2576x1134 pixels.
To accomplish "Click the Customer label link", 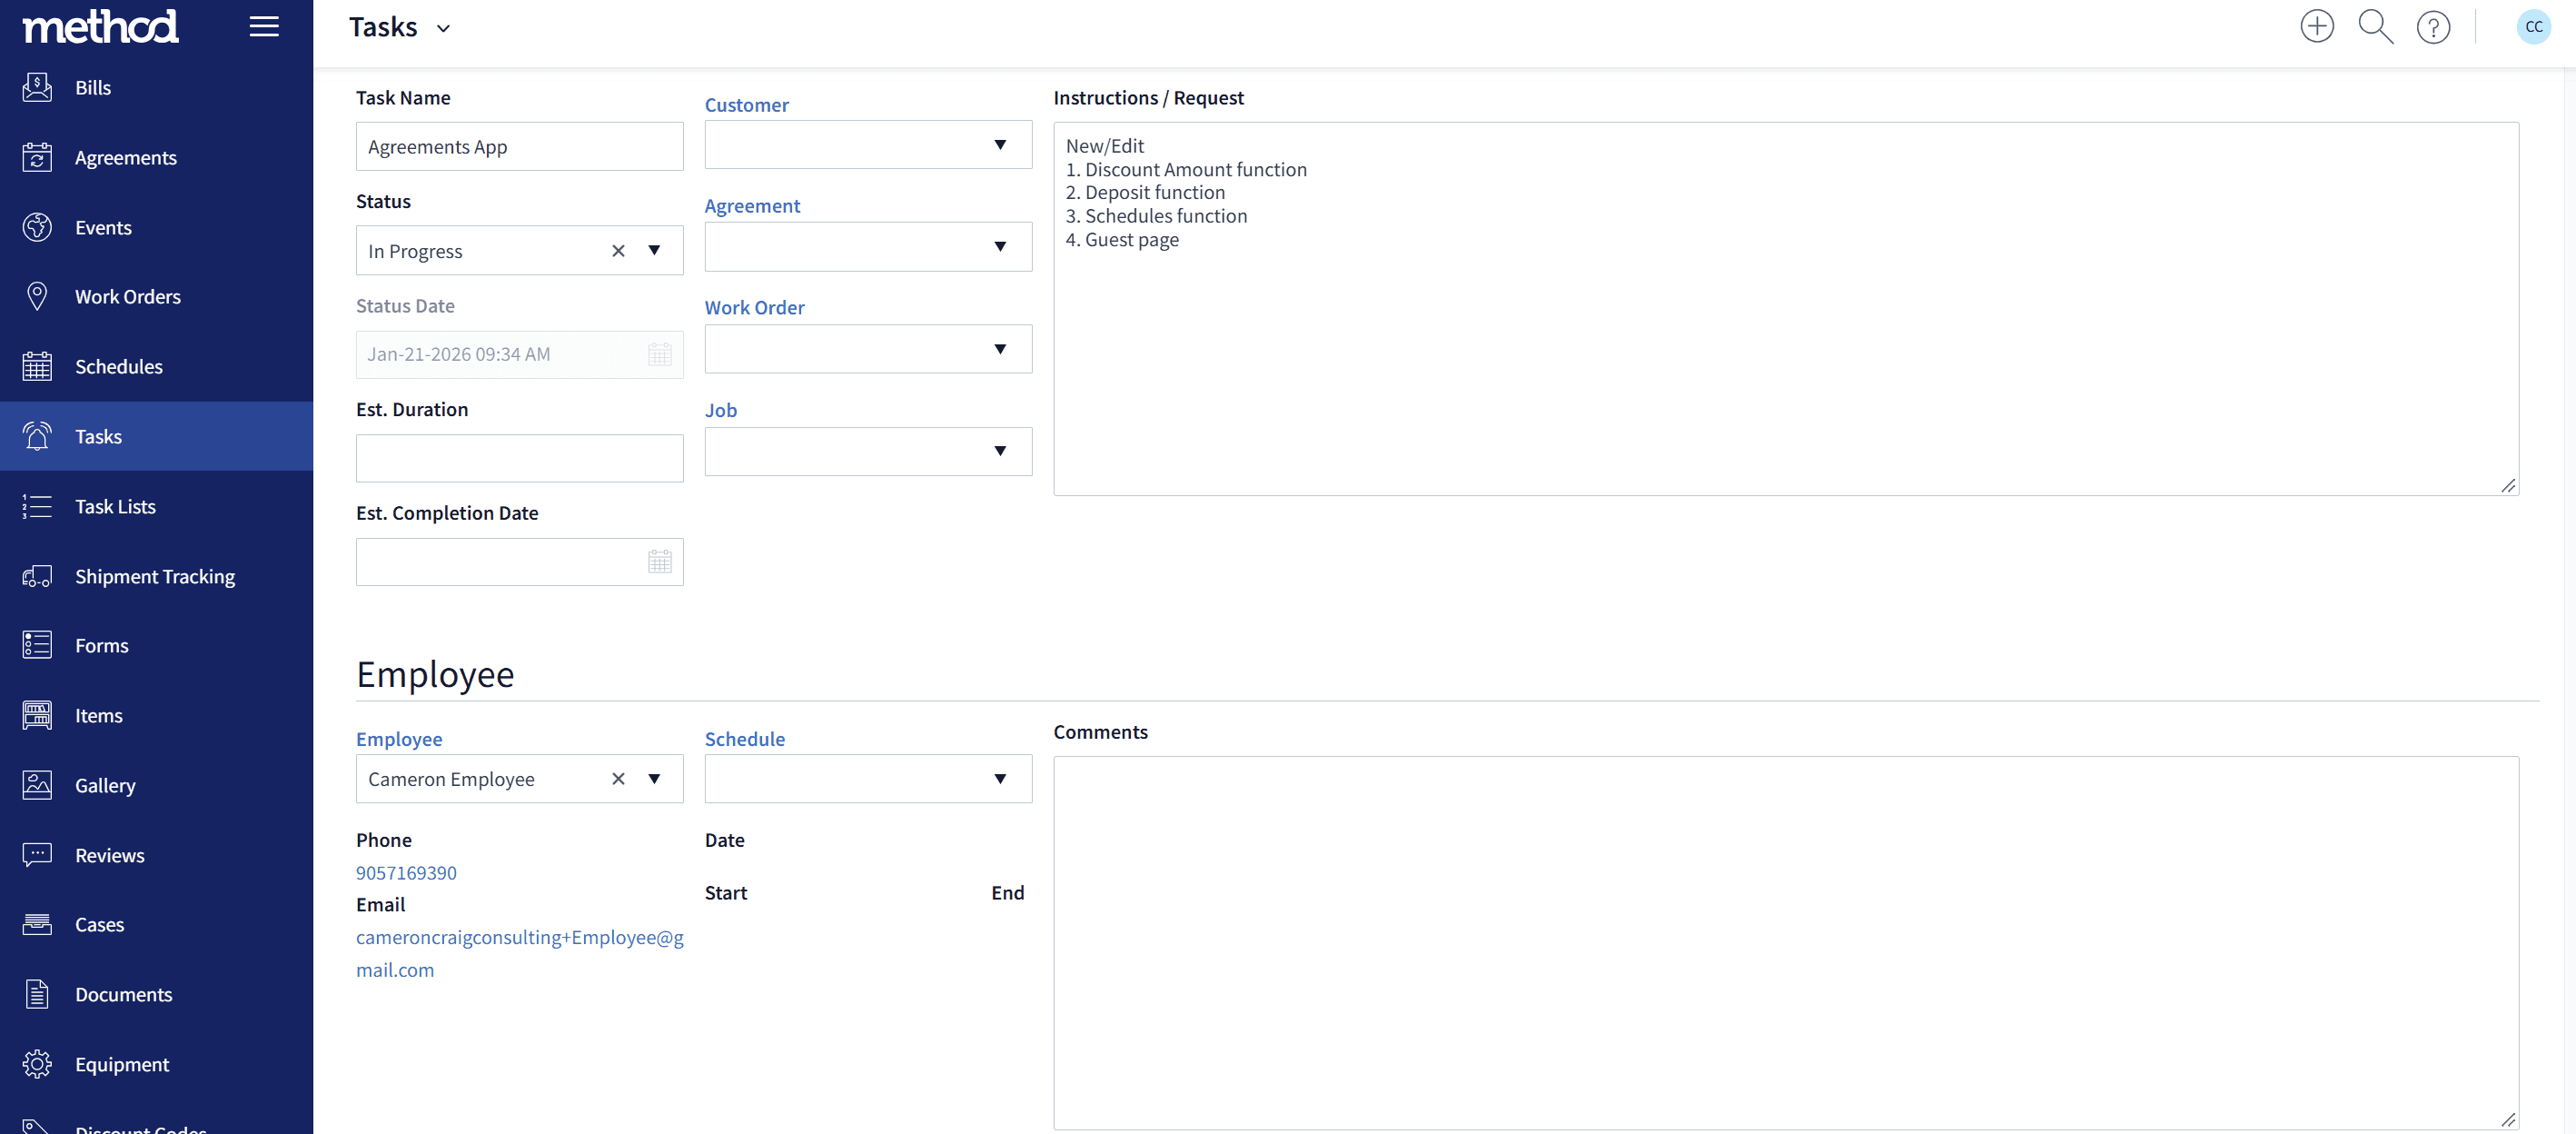I will pyautogui.click(x=746, y=105).
